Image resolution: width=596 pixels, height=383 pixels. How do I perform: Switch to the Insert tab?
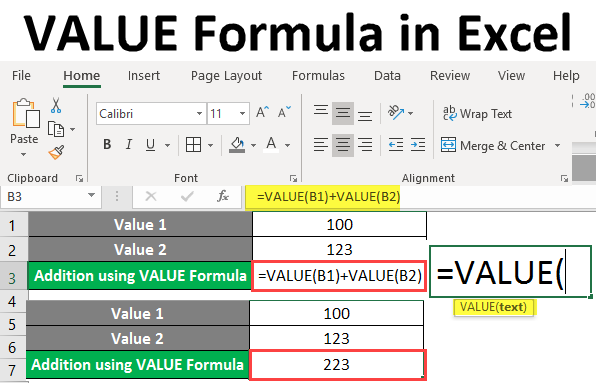pyautogui.click(x=144, y=75)
